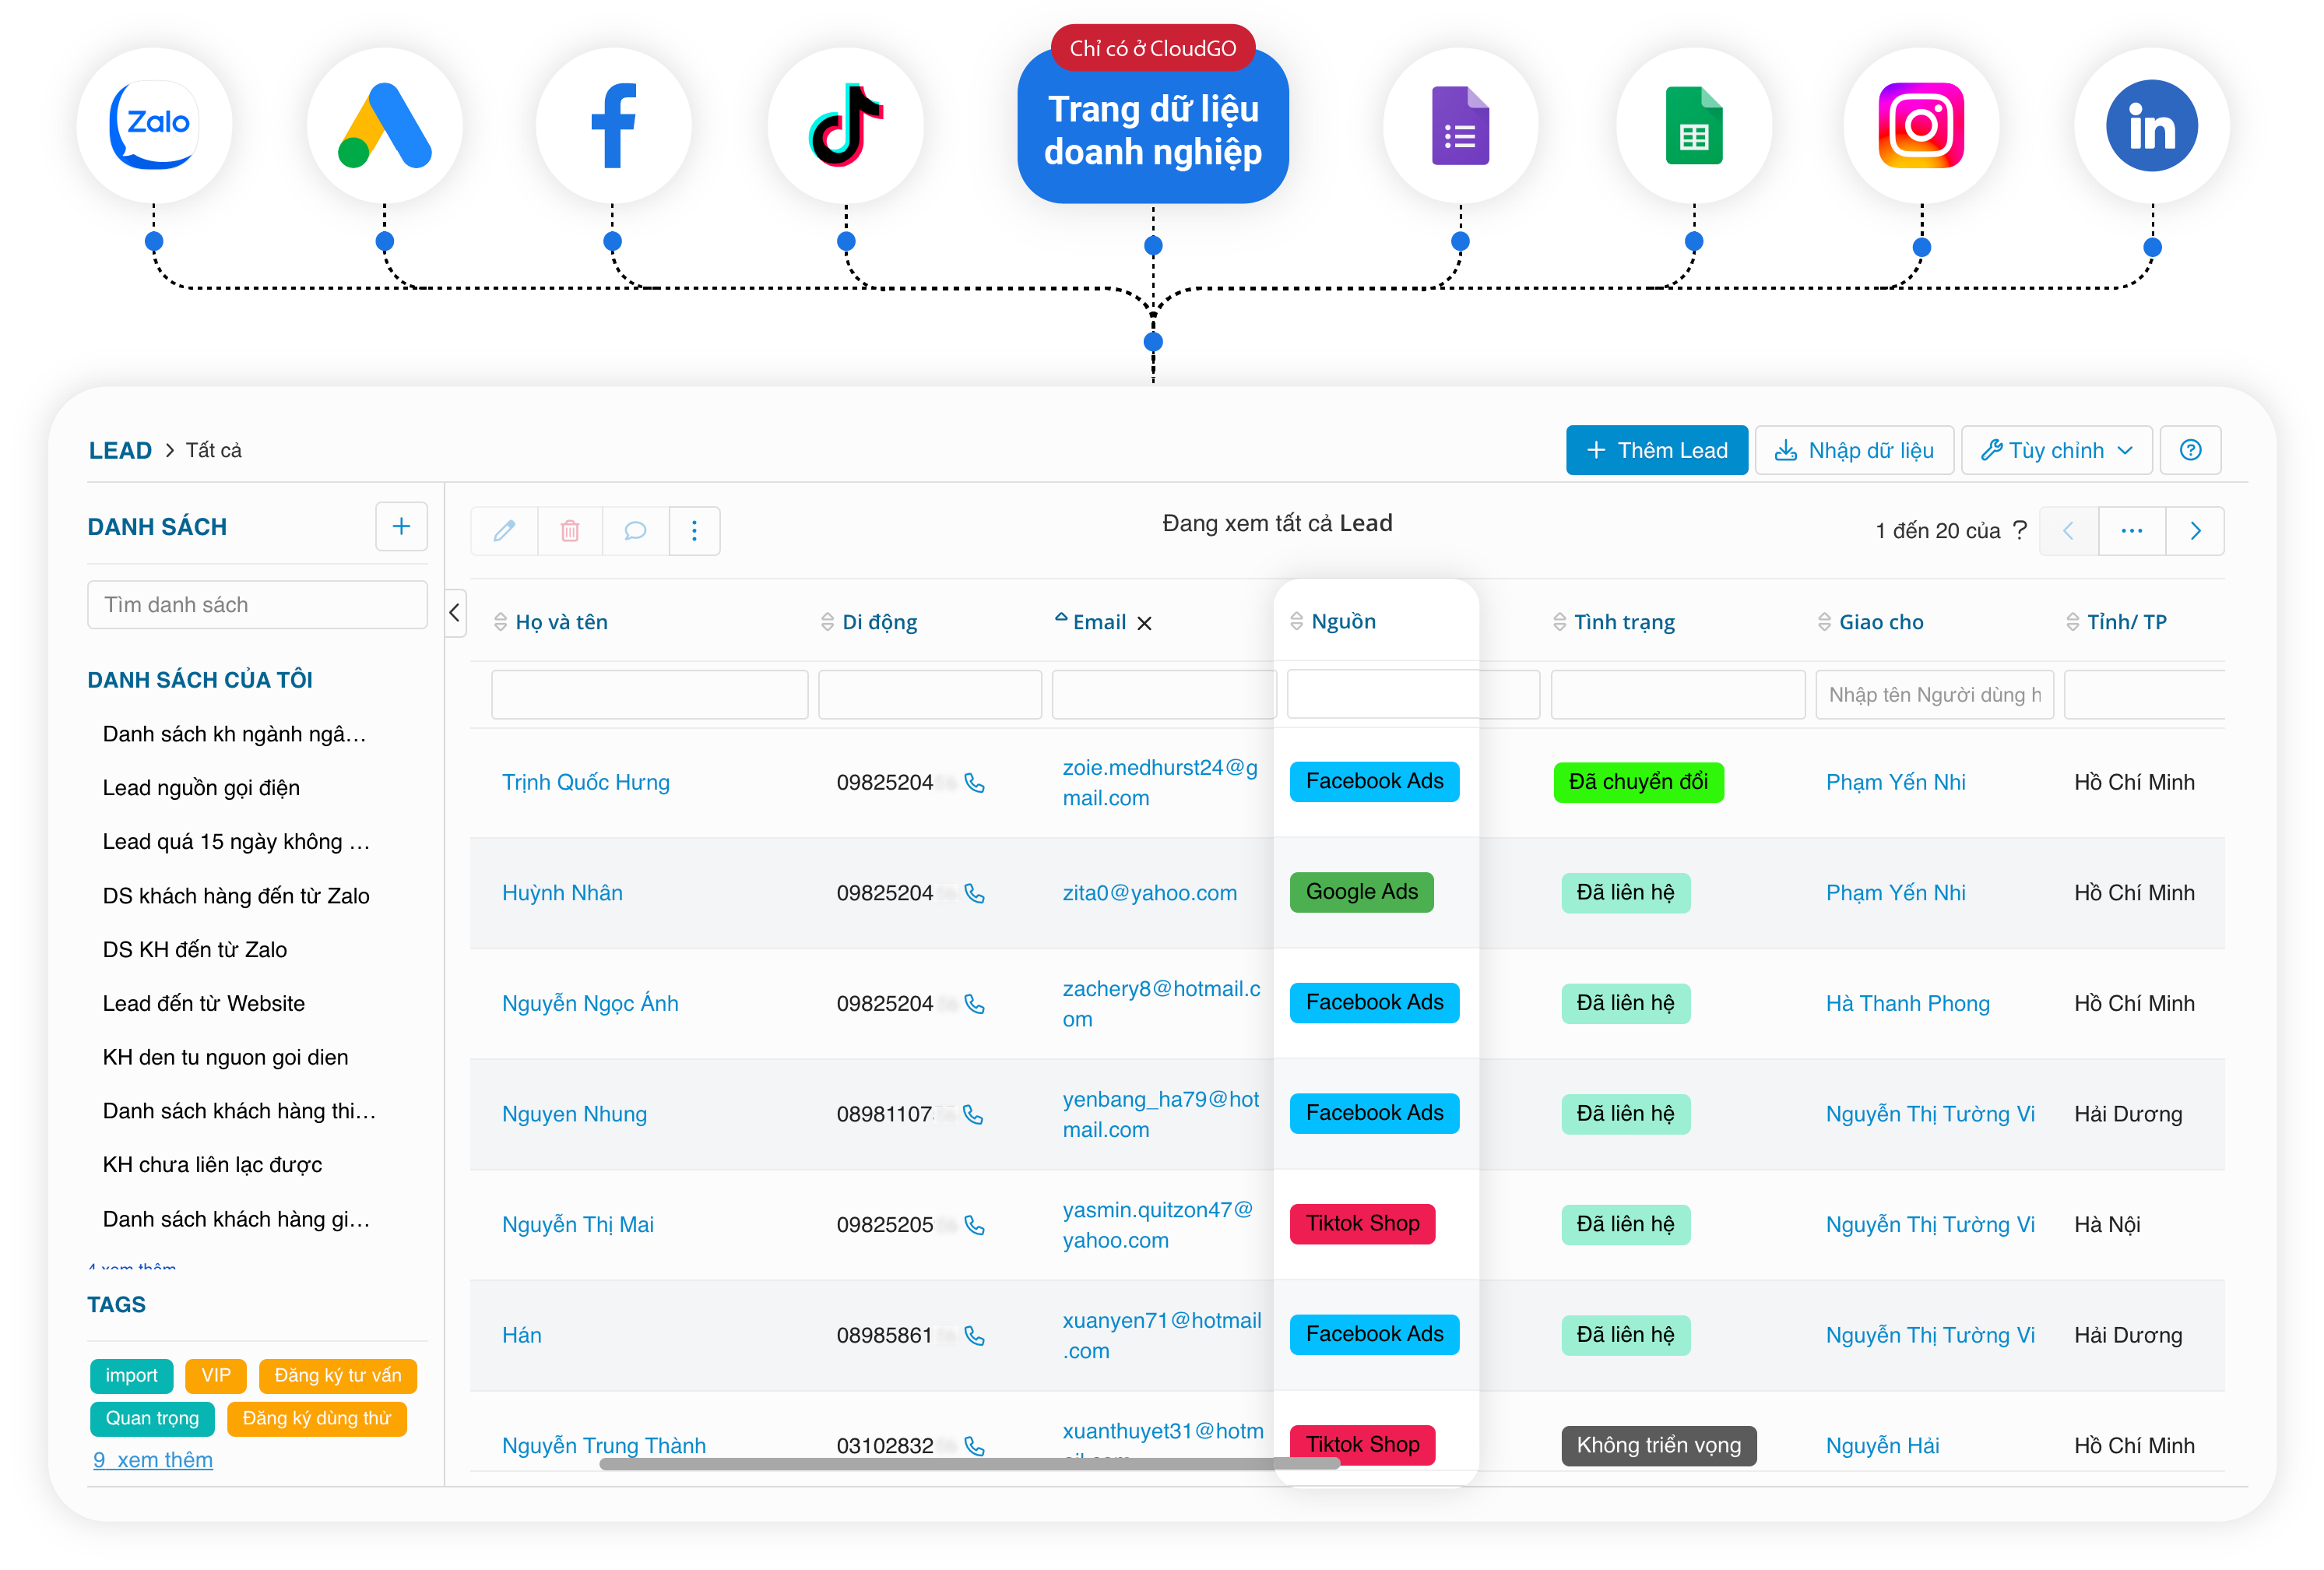Click the Zalo integration icon
Screen dimensions: 2324x1570
point(154,126)
